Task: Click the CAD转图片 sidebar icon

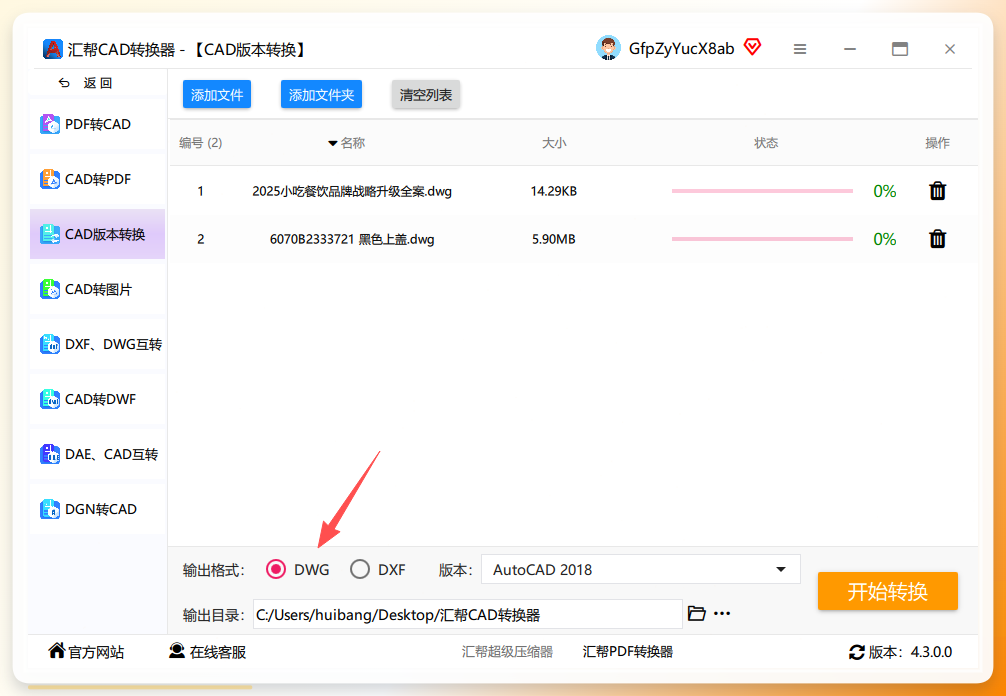Action: tap(50, 289)
